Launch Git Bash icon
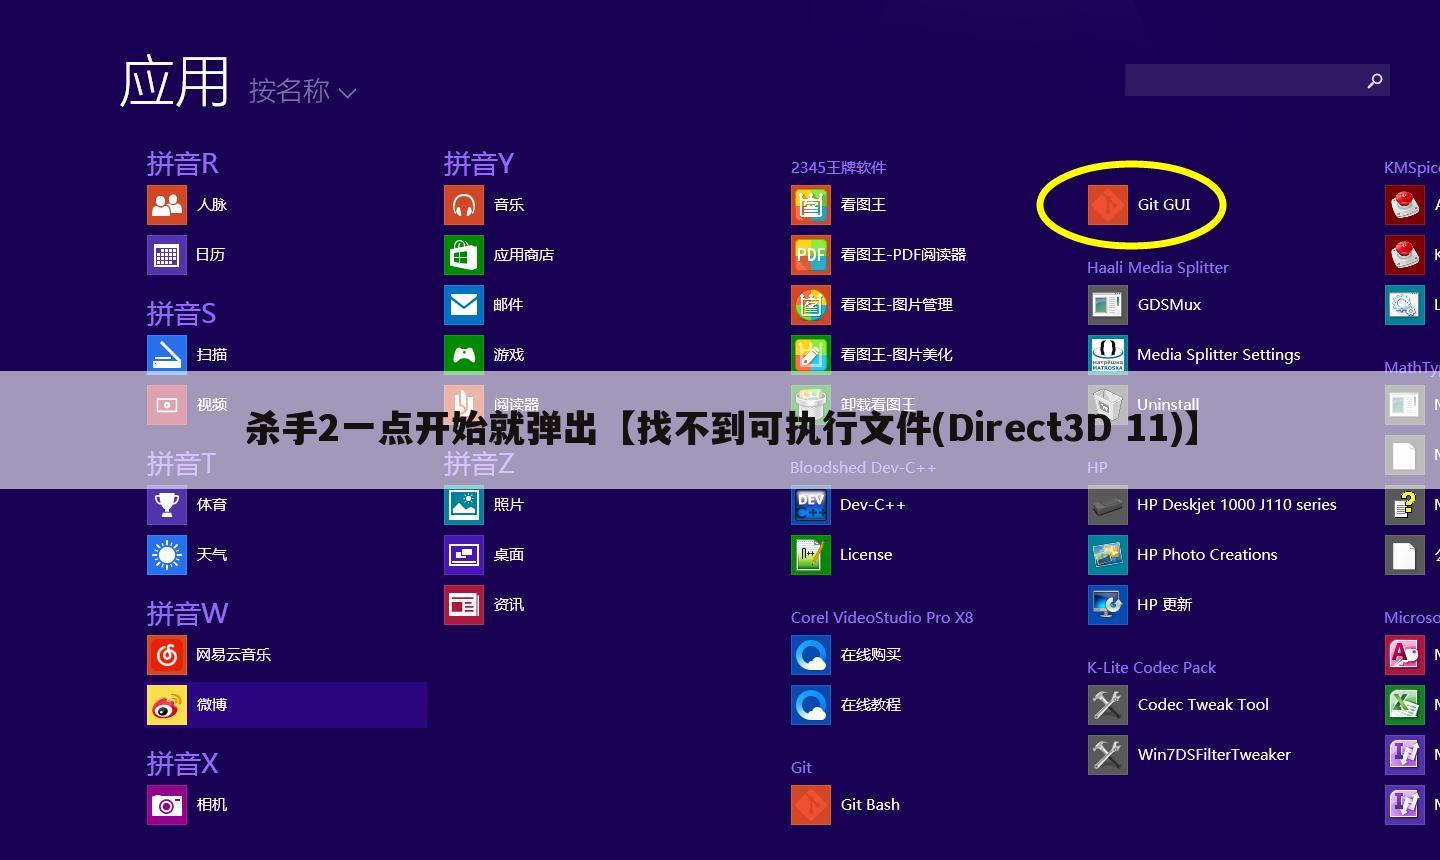1440x860 pixels. (x=811, y=805)
